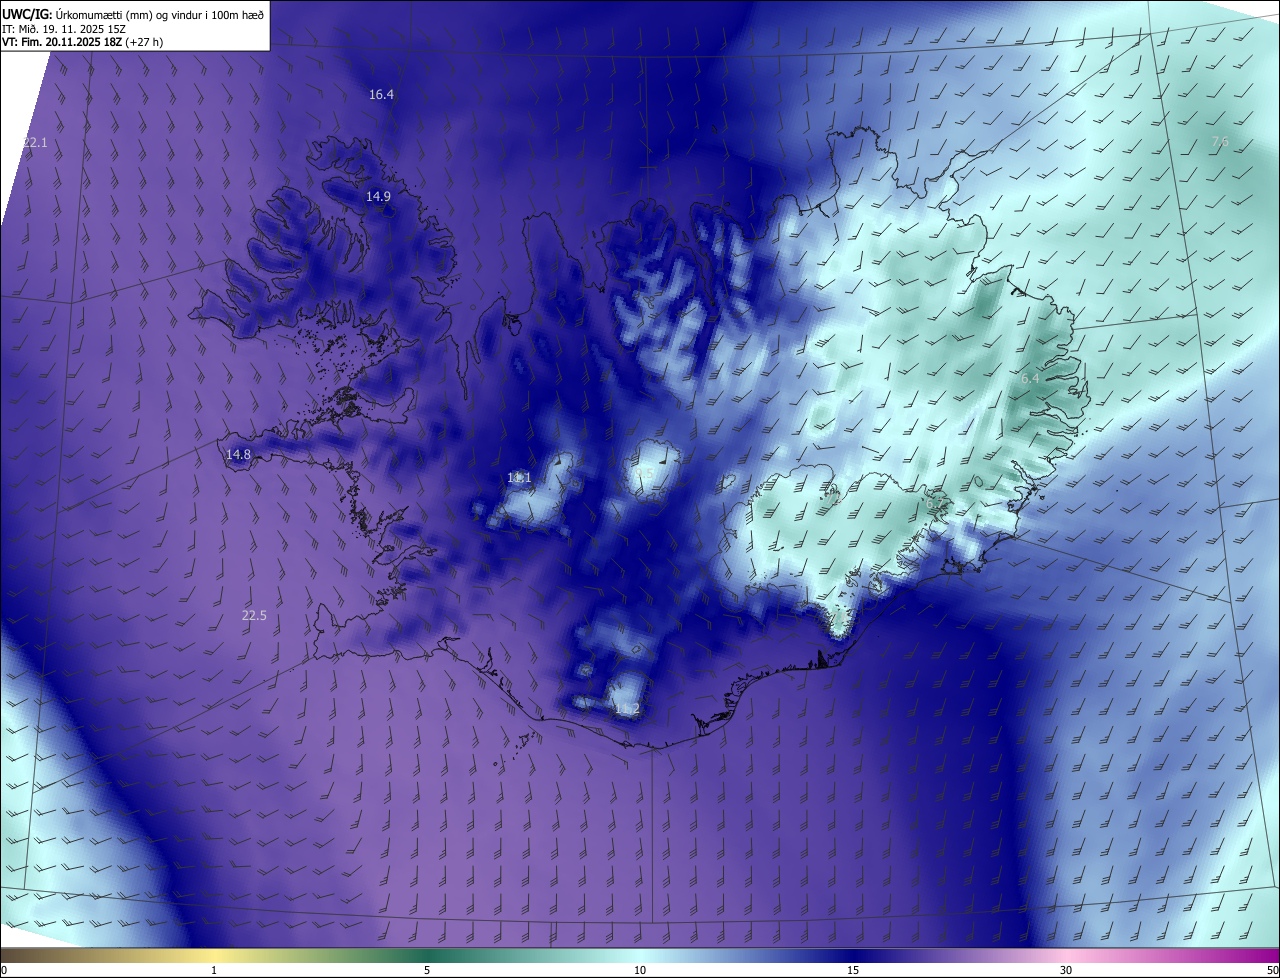The width and height of the screenshot is (1280, 978).
Task: Click the 1 label on the color scale
Action: [214, 970]
